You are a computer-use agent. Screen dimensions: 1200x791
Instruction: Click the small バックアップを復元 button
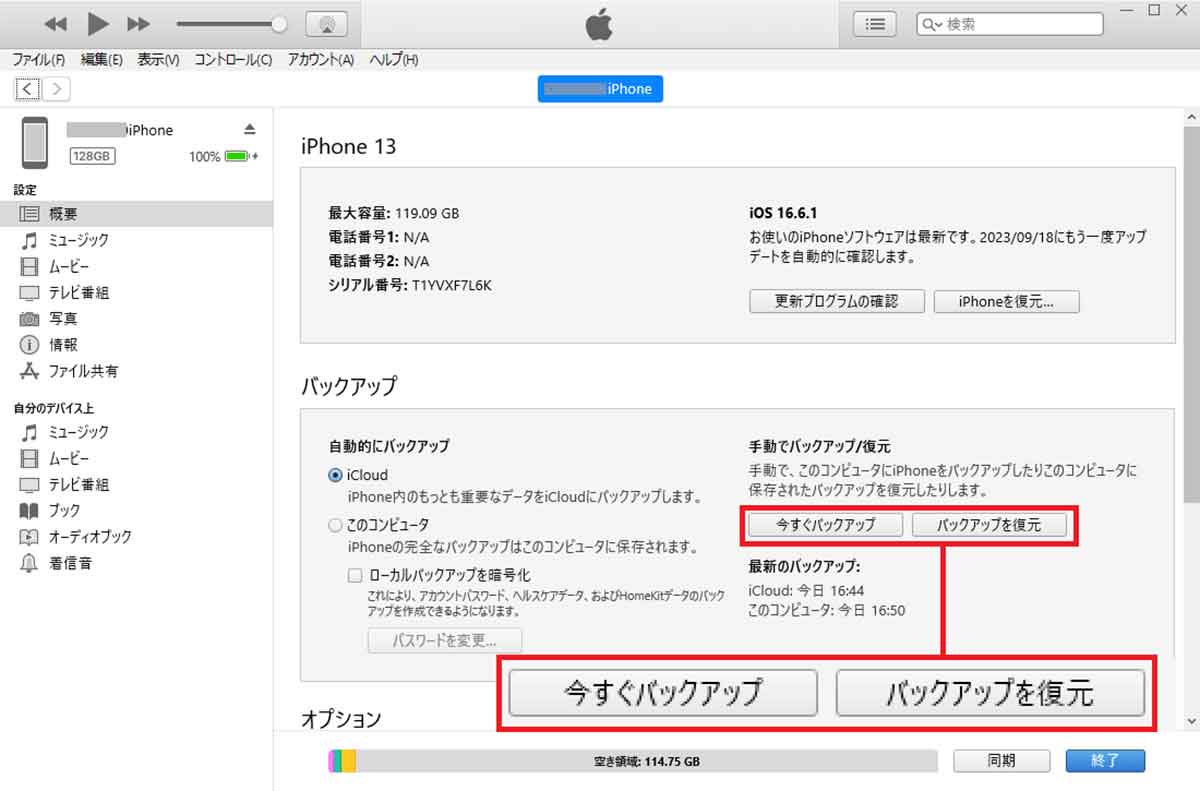[x=990, y=525]
